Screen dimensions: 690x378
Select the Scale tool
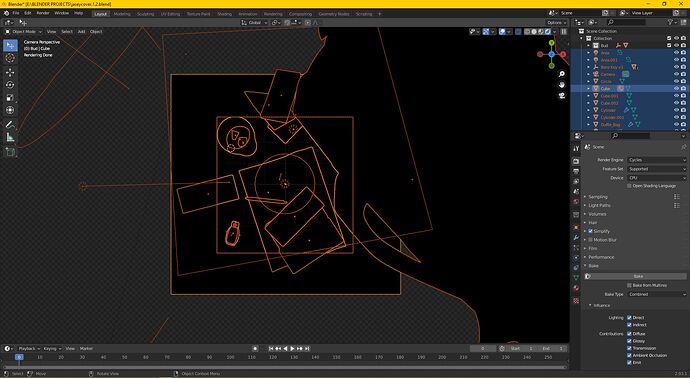point(11,98)
